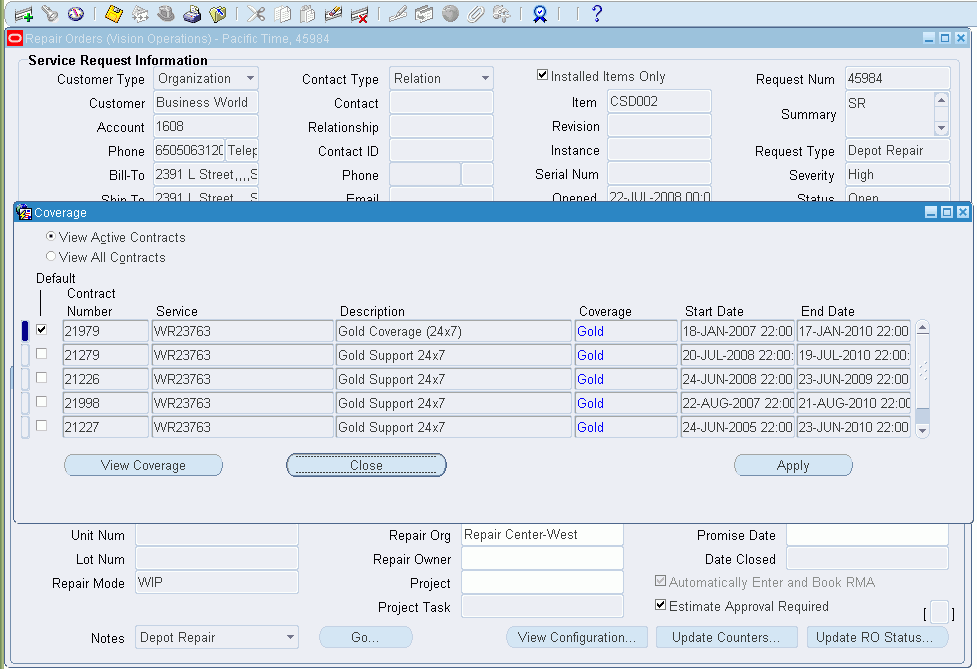Click the Repair Org field
The height and width of the screenshot is (669, 977).
[542, 534]
